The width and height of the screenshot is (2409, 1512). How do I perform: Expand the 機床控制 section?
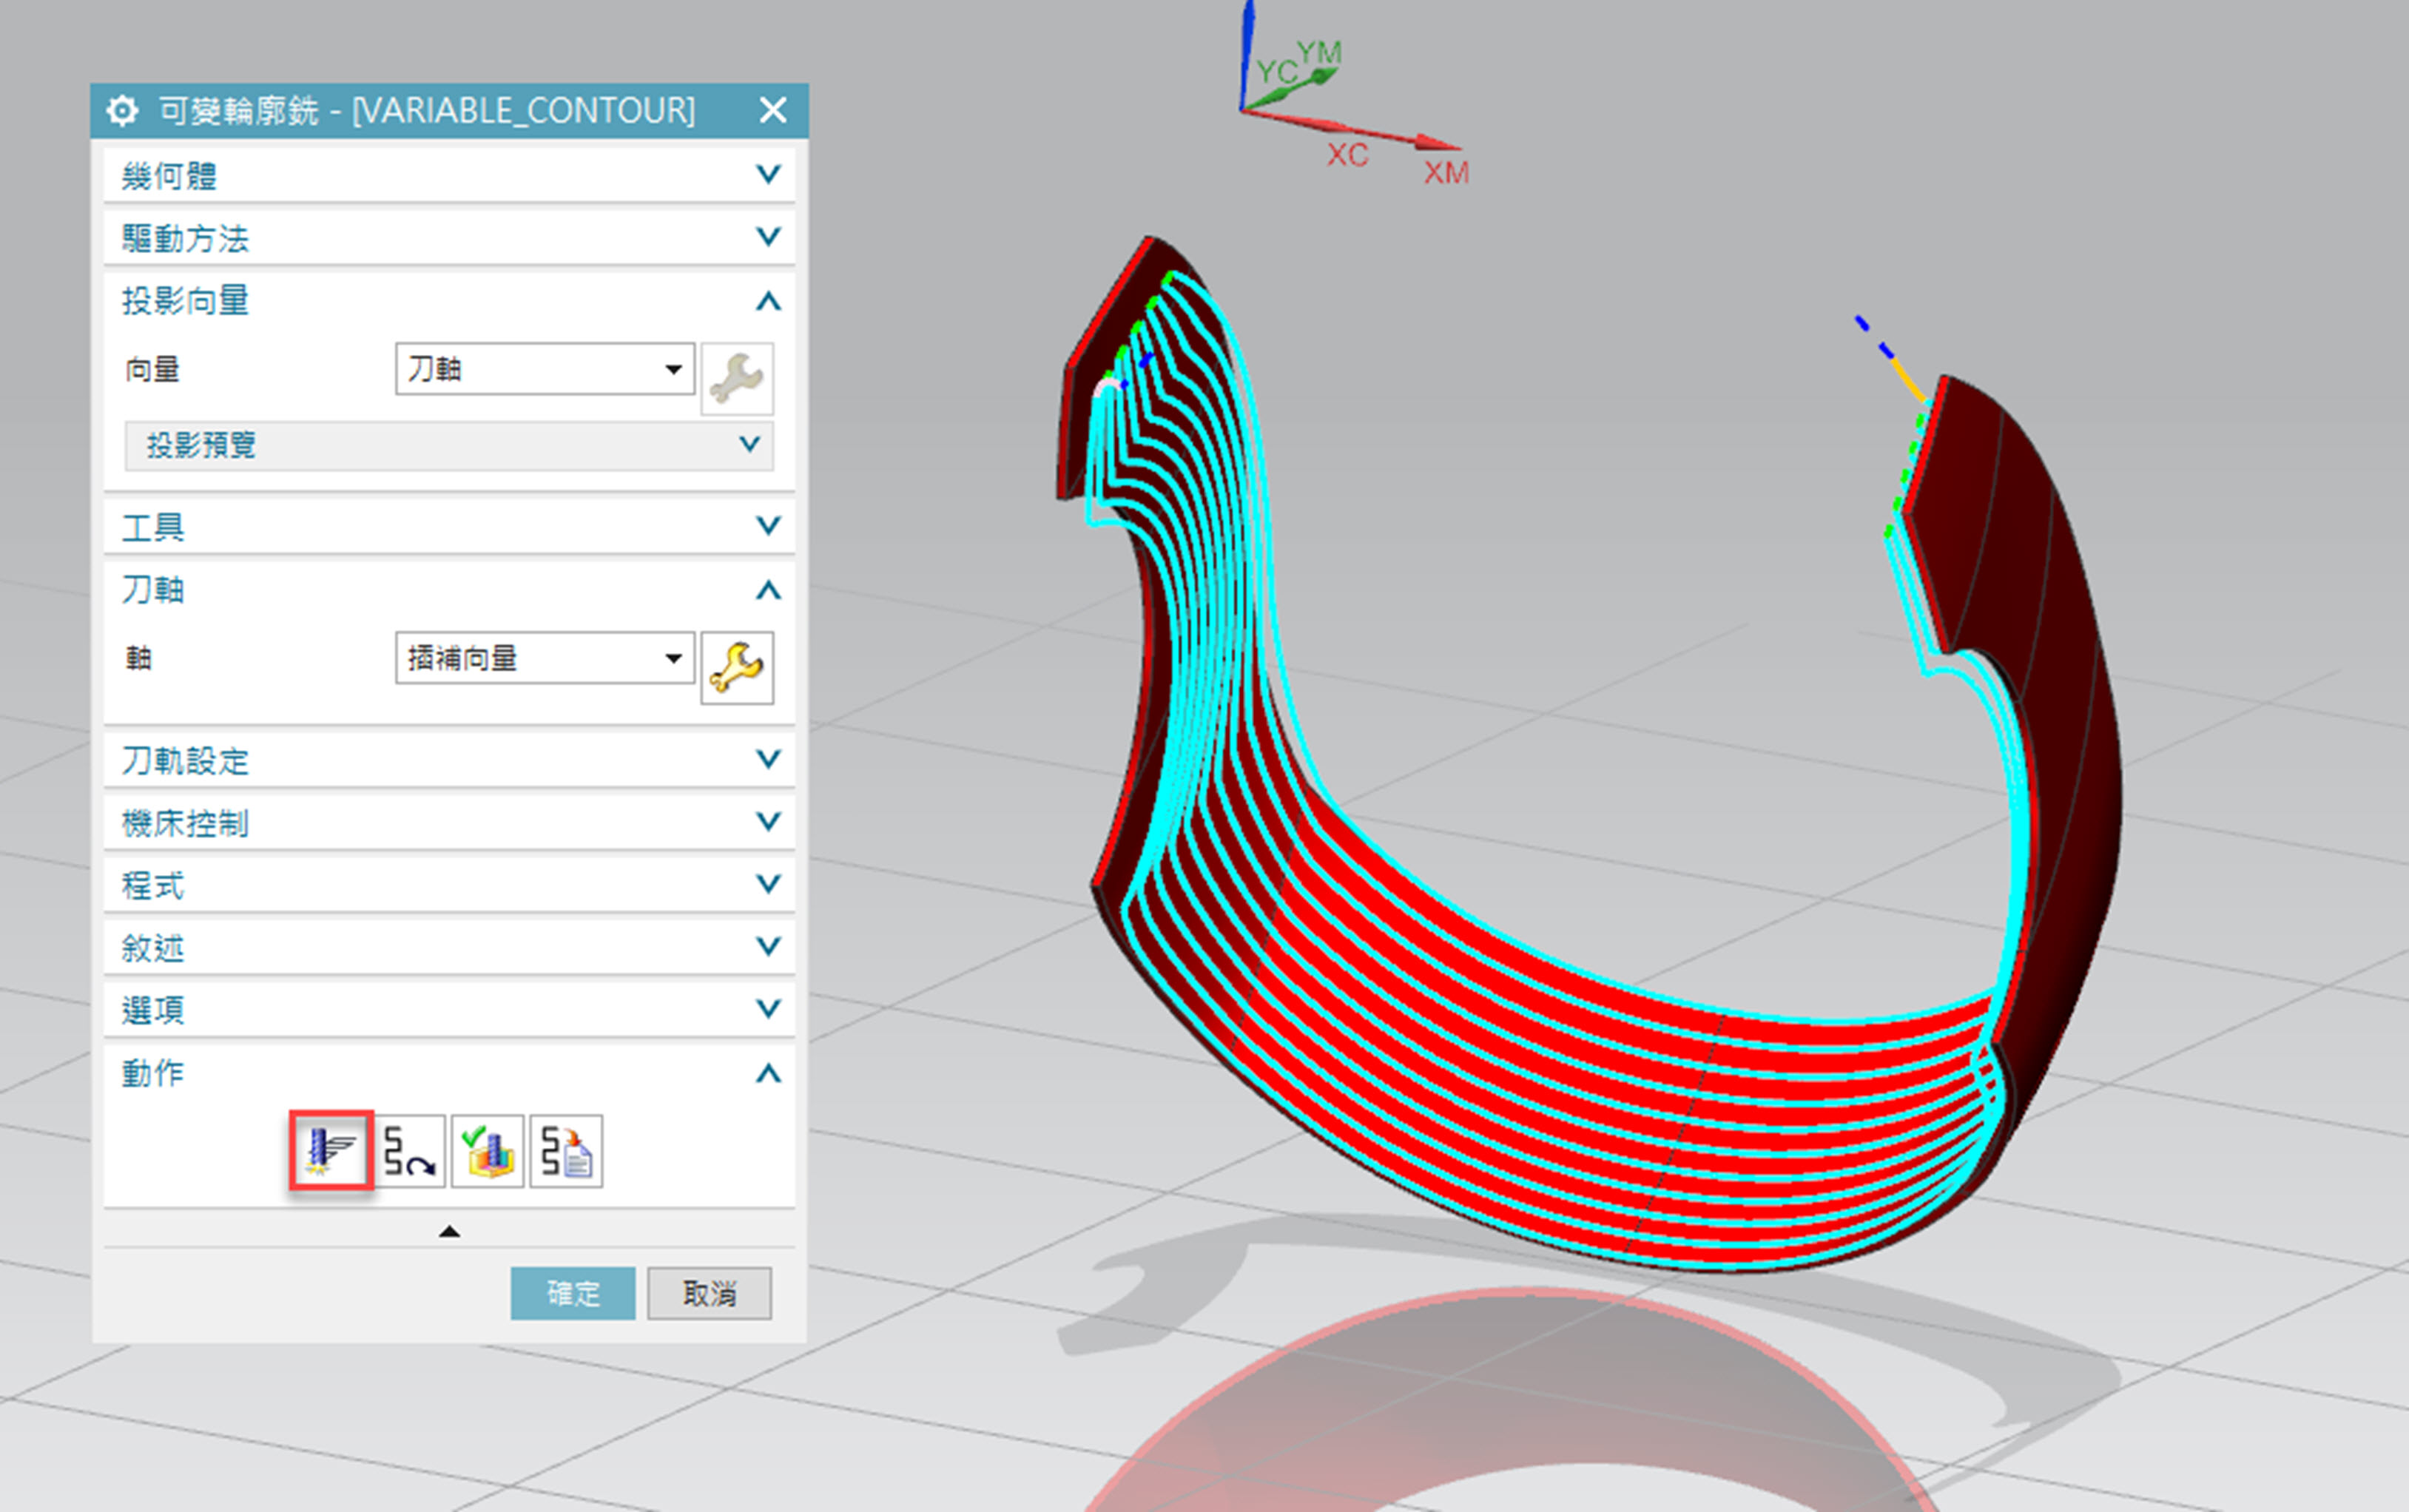(x=450, y=822)
